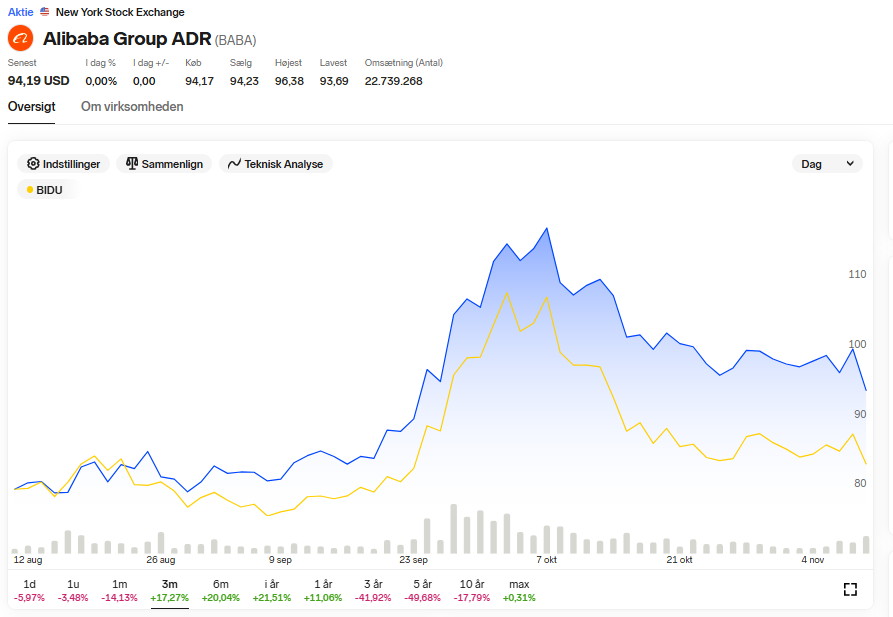This screenshot has width=893, height=617.
Task: Click the +0,31% change under max
Action: pos(519,598)
